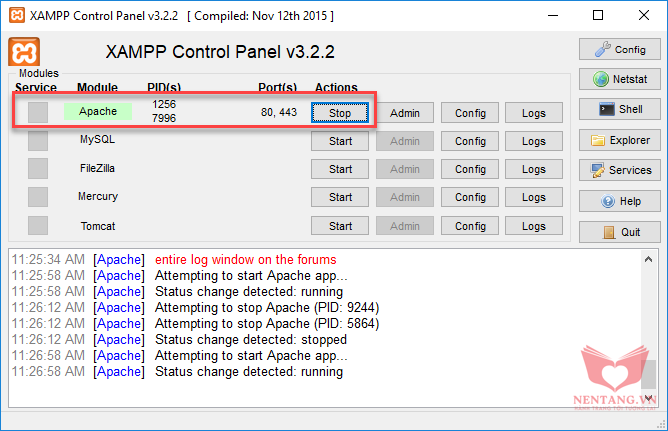Open Config for the FileZilla module
Viewport: 668px width, 431px height.
click(470, 170)
